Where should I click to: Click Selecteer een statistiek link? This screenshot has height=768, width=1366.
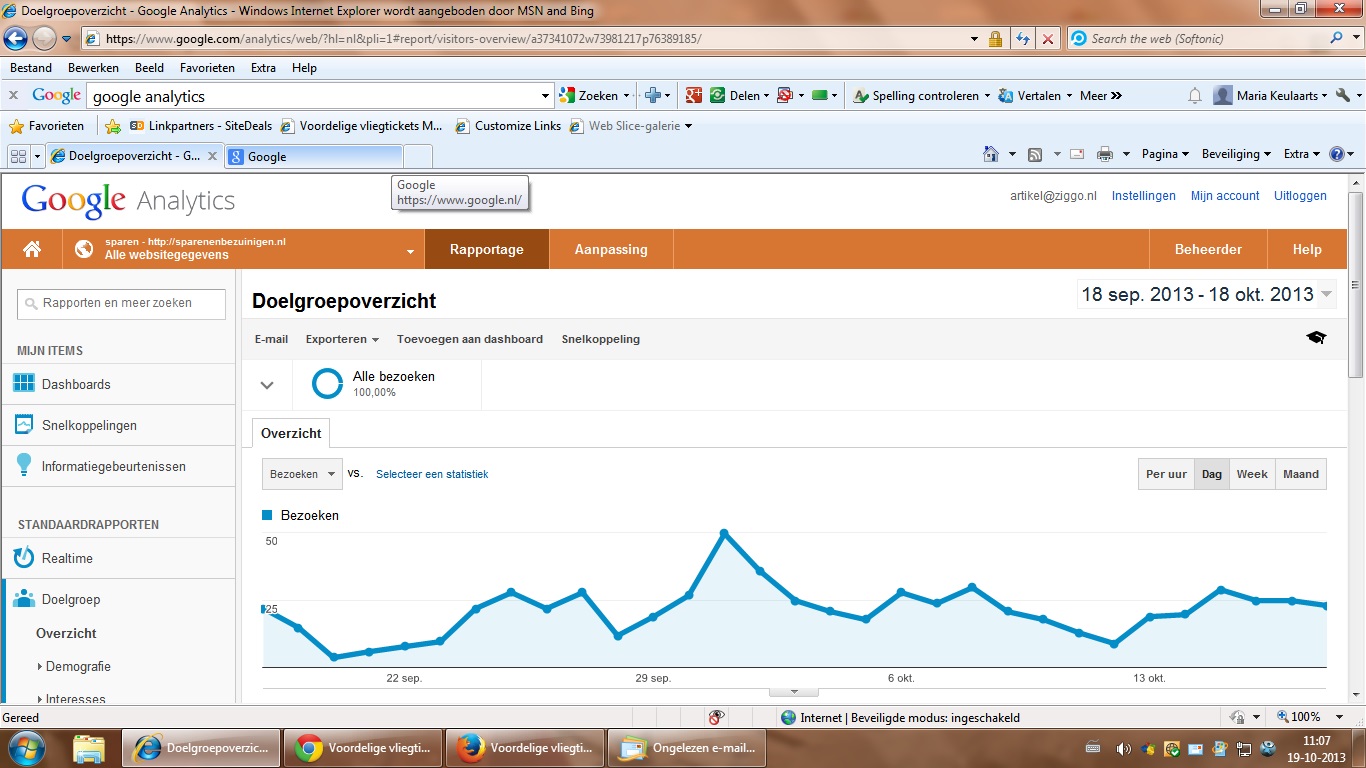[x=432, y=474]
